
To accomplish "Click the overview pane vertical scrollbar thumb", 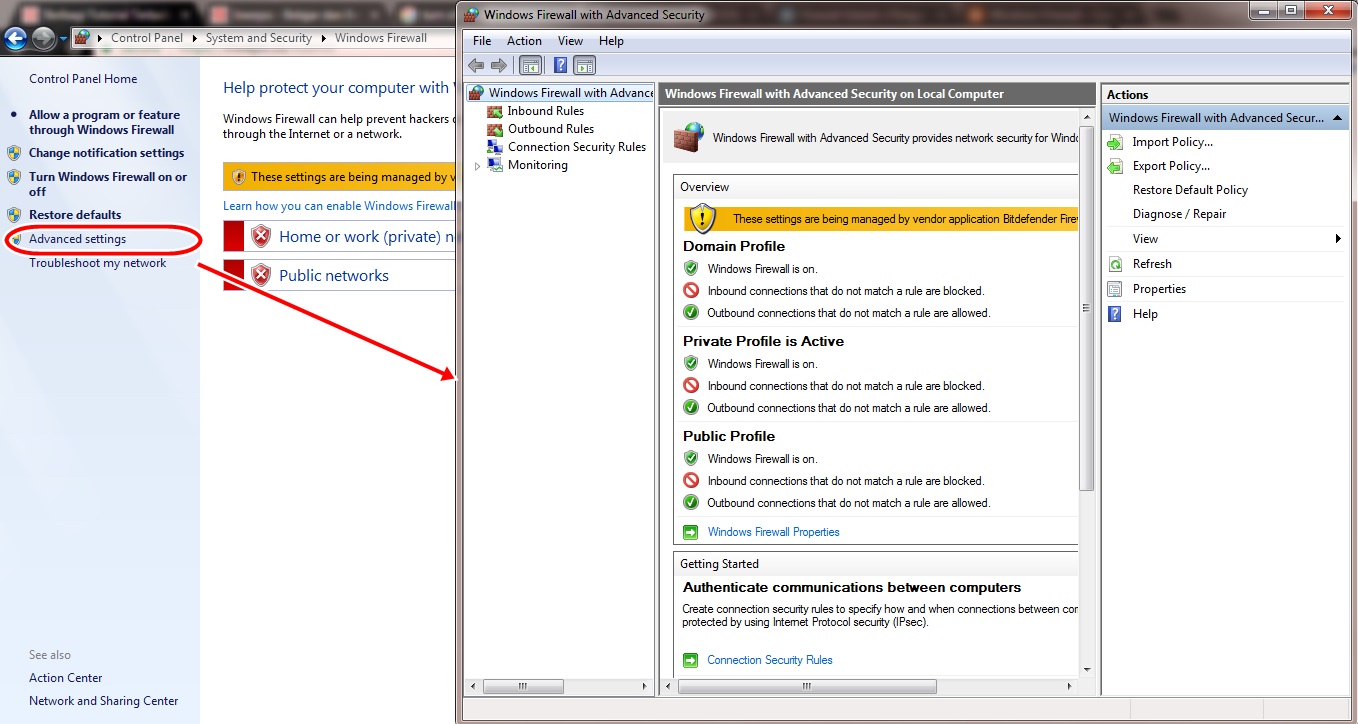I will pos(1087,309).
